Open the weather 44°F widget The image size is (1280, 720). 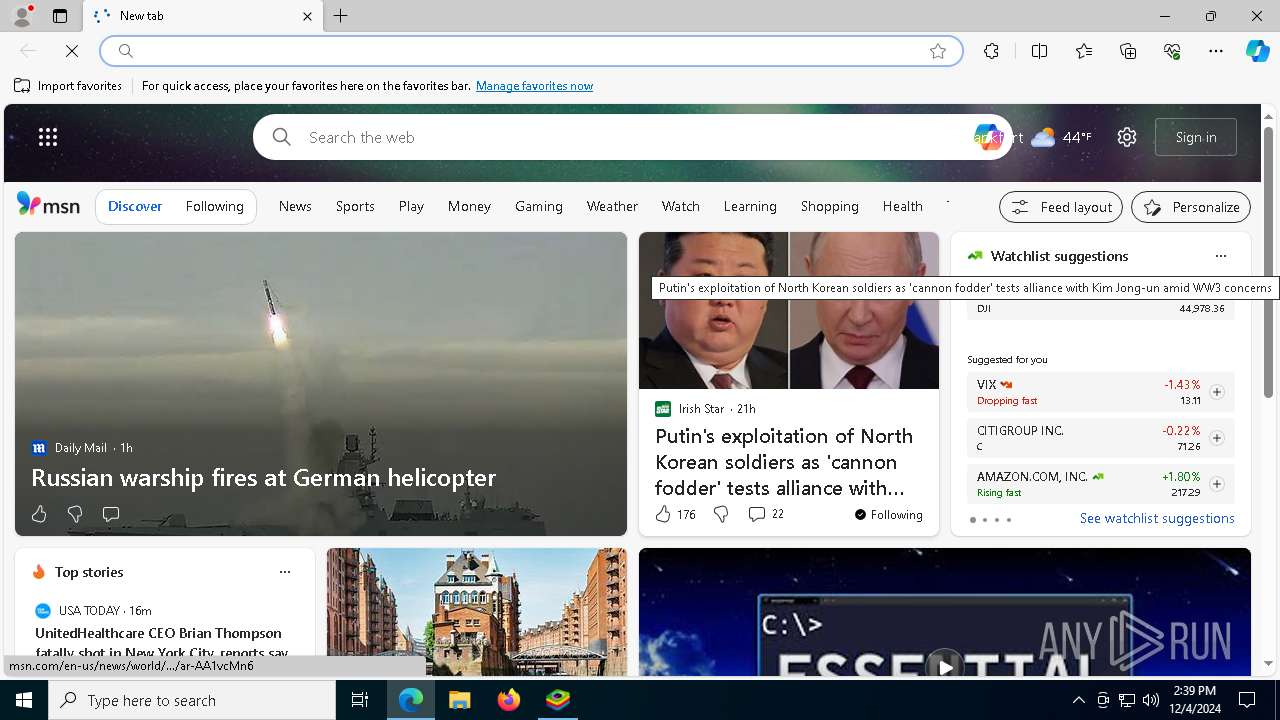pyautogui.click(x=1061, y=137)
